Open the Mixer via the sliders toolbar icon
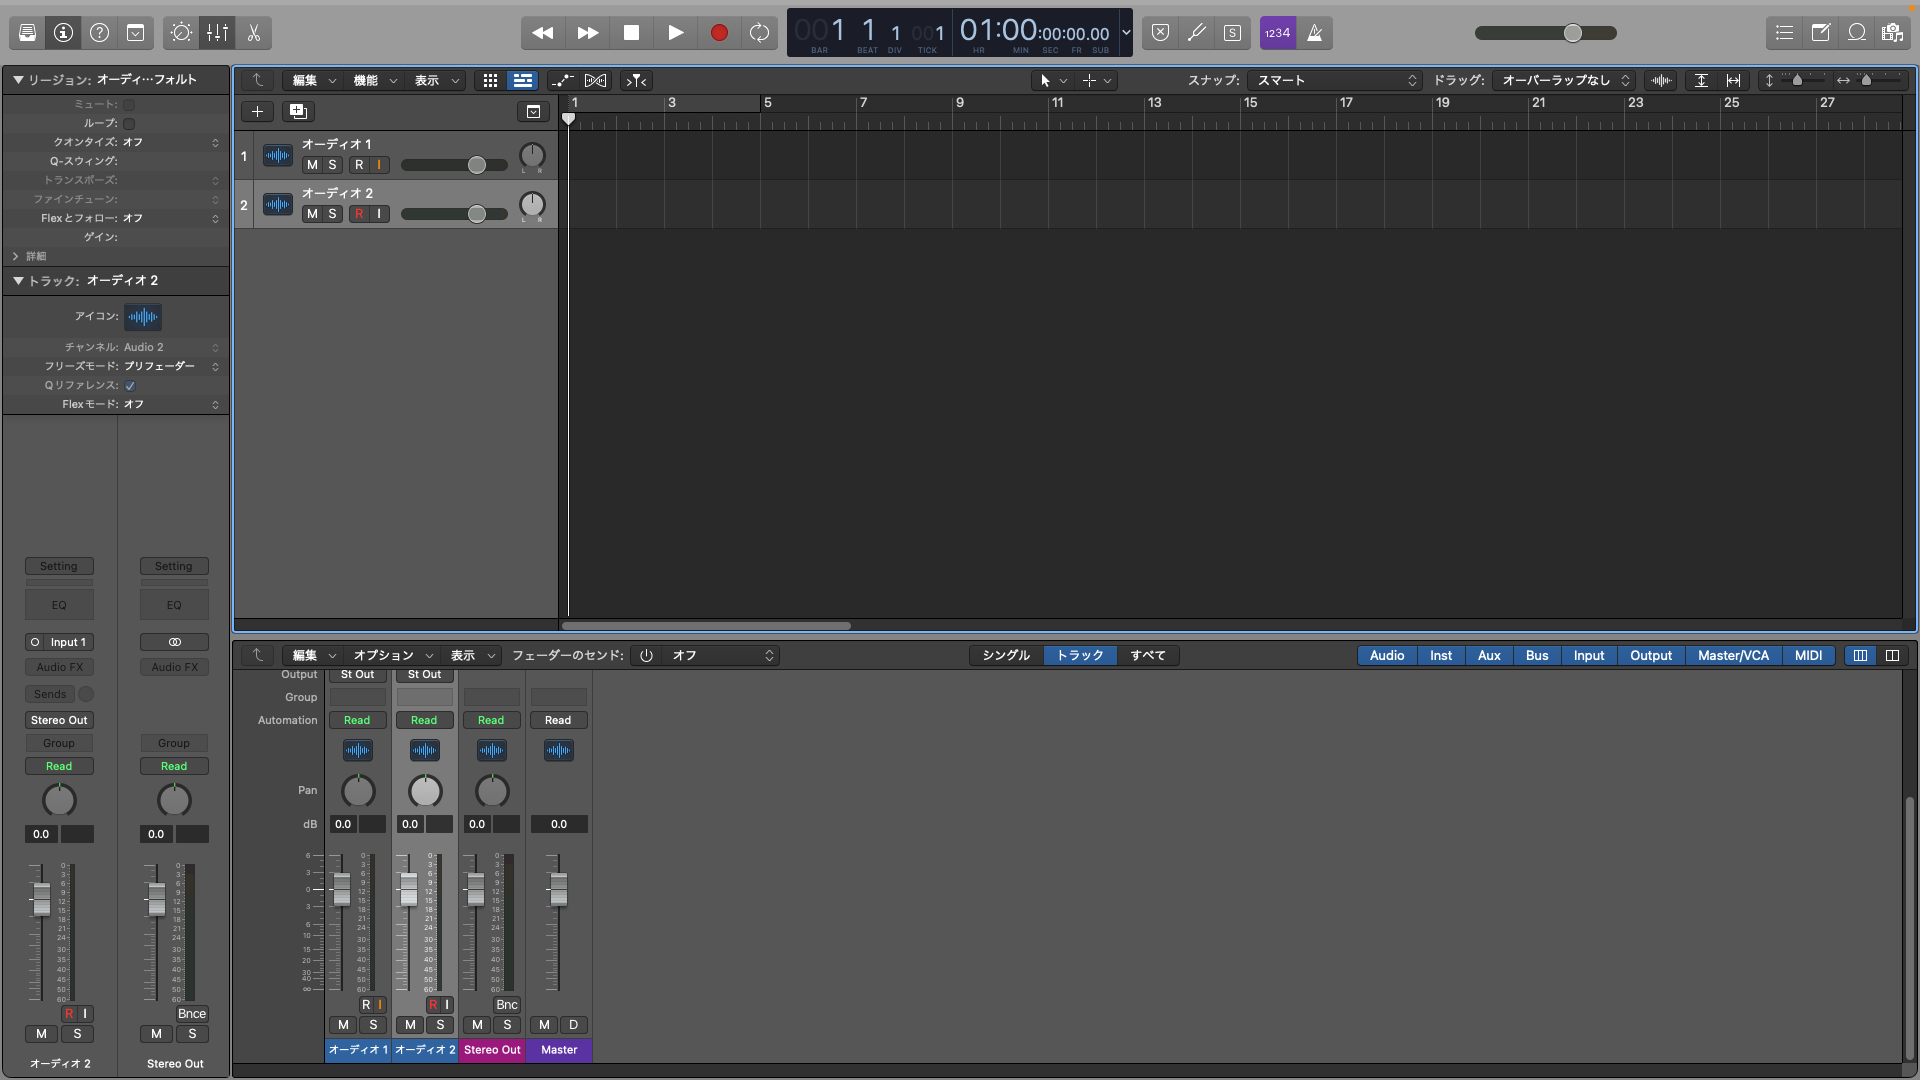 (x=217, y=33)
